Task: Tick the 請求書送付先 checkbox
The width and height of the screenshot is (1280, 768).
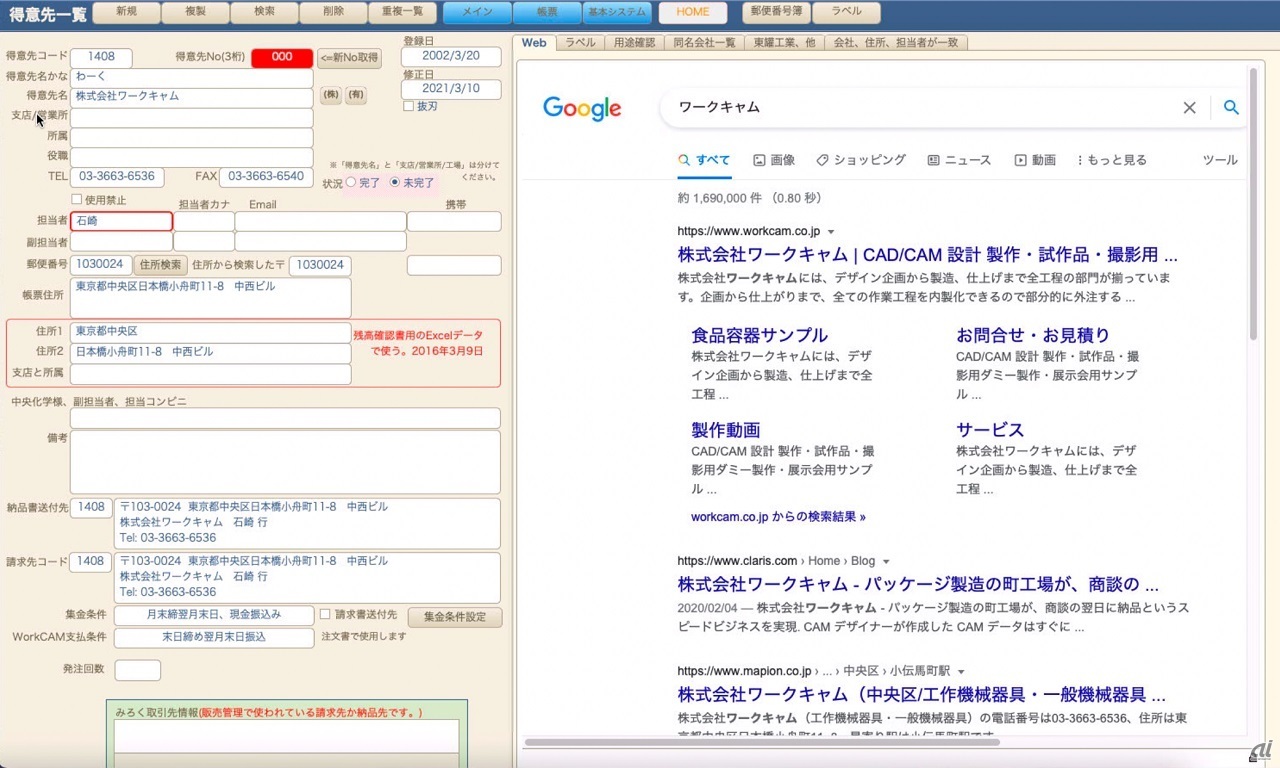Action: pyautogui.click(x=325, y=614)
